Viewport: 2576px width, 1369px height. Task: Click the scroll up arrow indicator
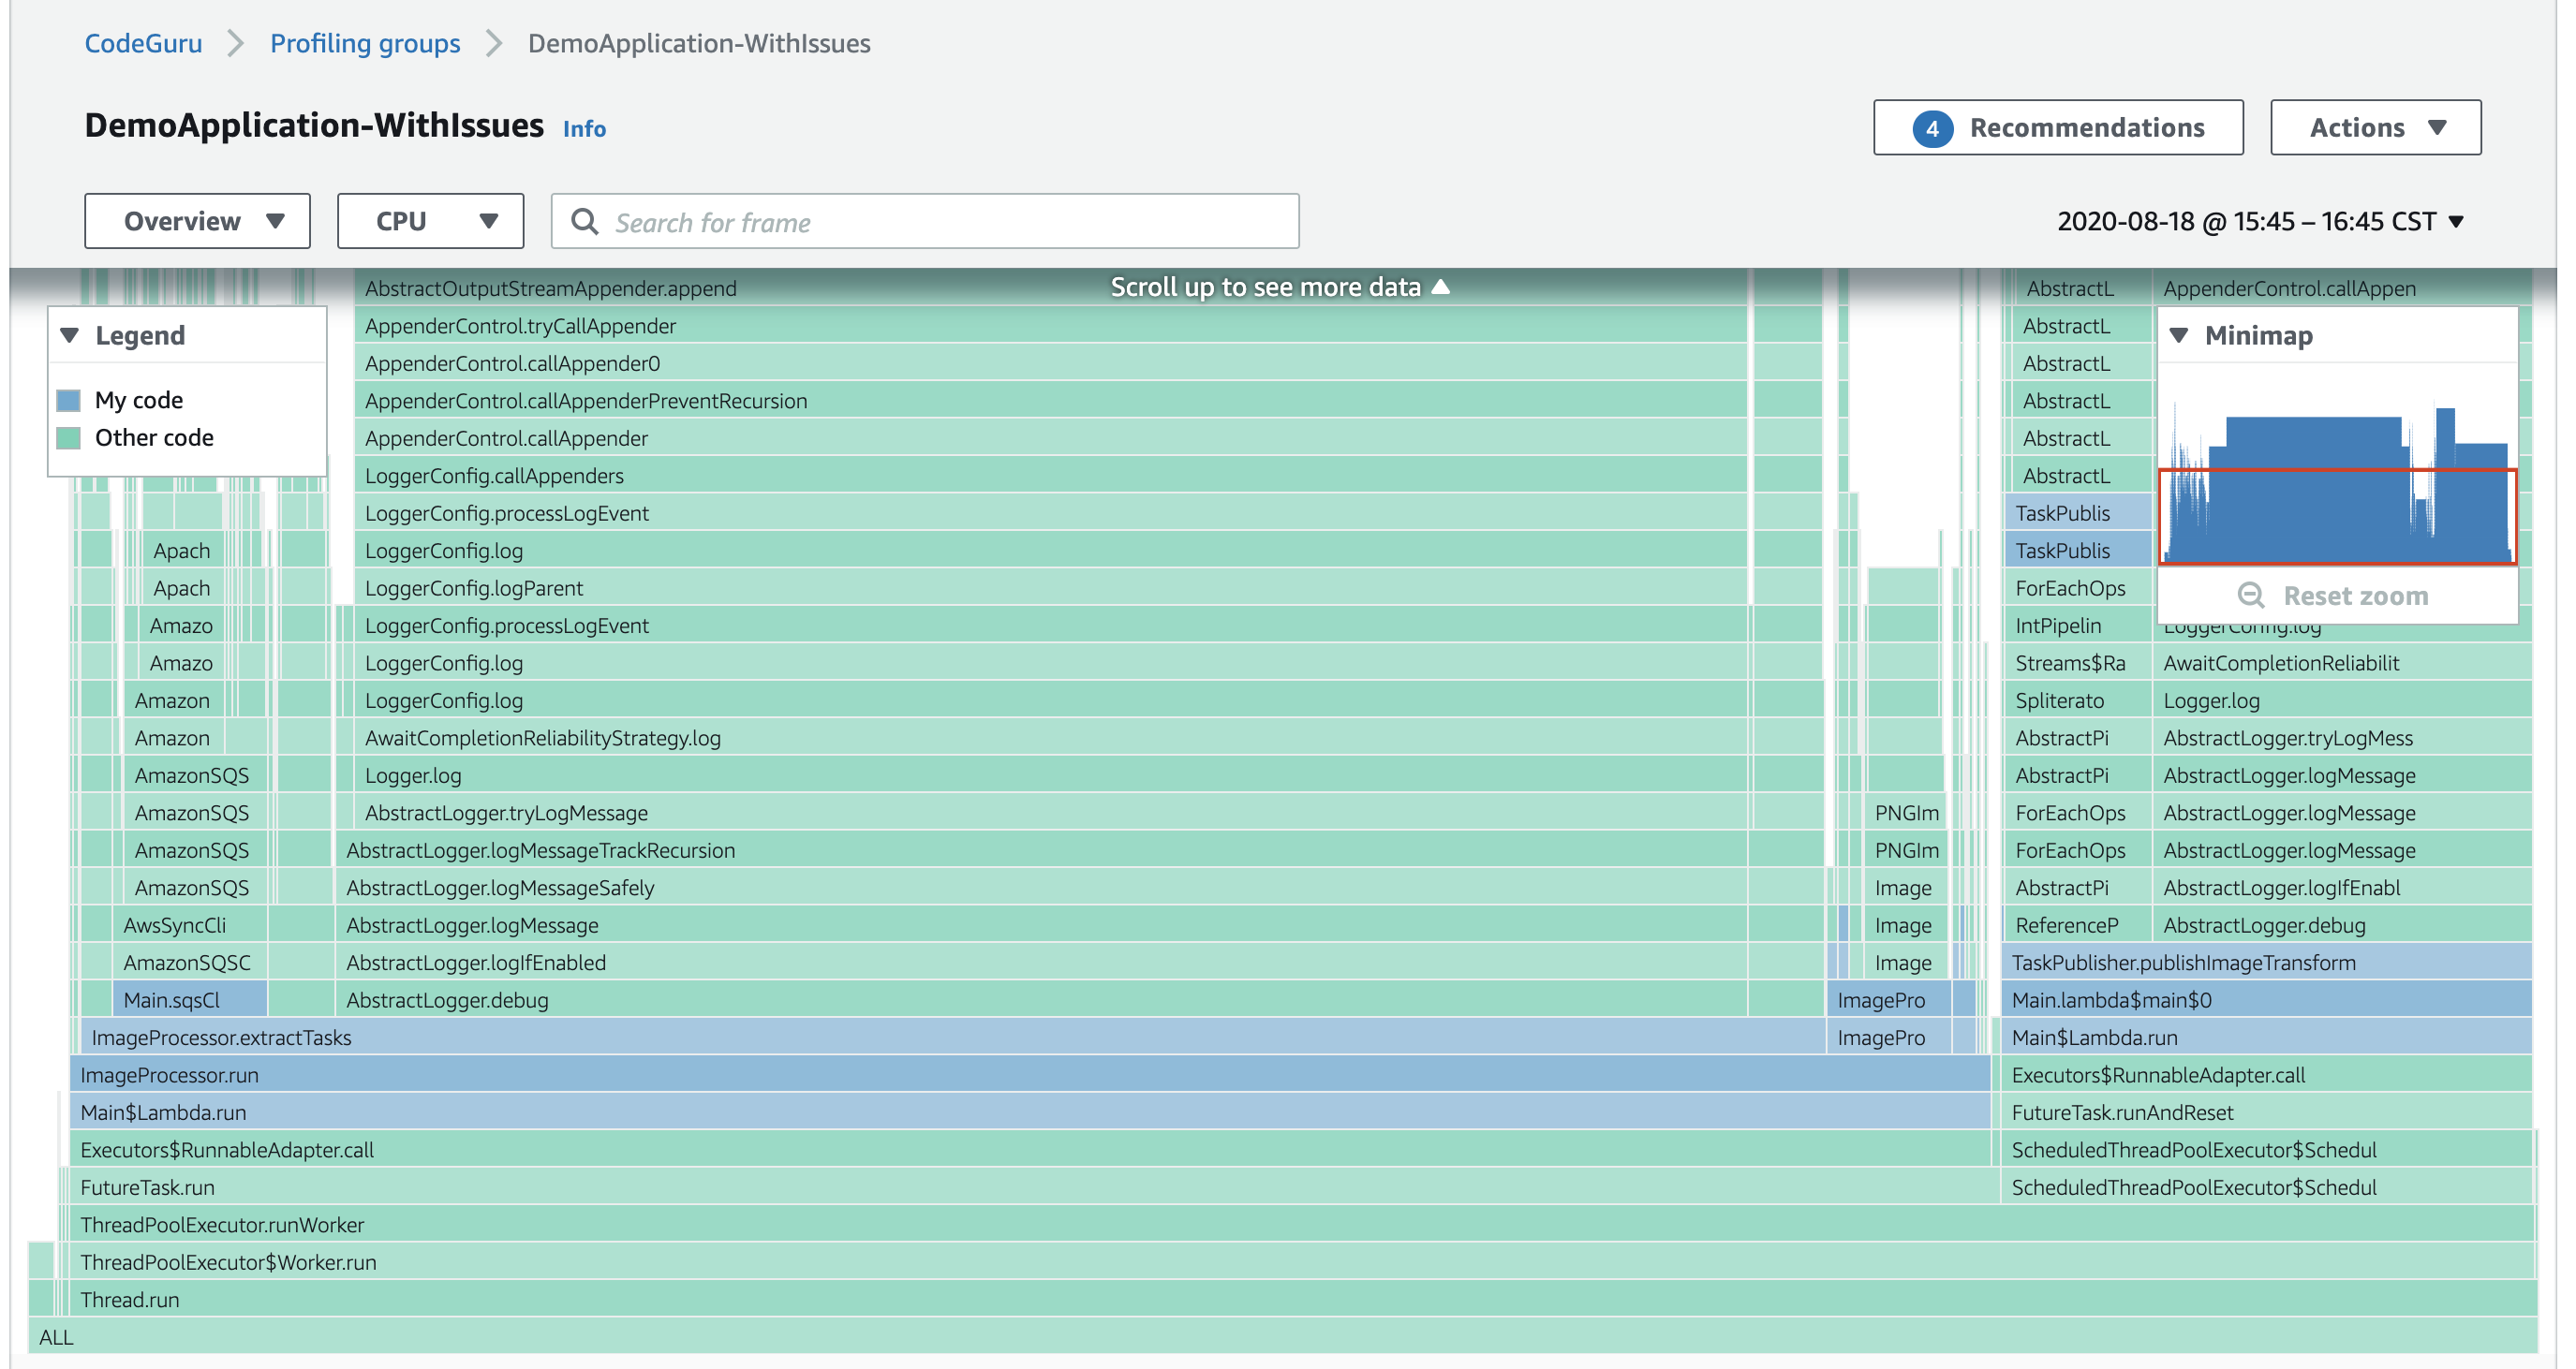[x=1441, y=287]
